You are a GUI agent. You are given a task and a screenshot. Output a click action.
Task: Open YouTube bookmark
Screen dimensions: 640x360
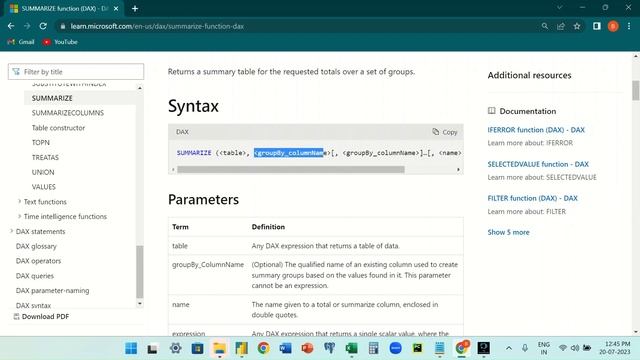click(x=60, y=42)
